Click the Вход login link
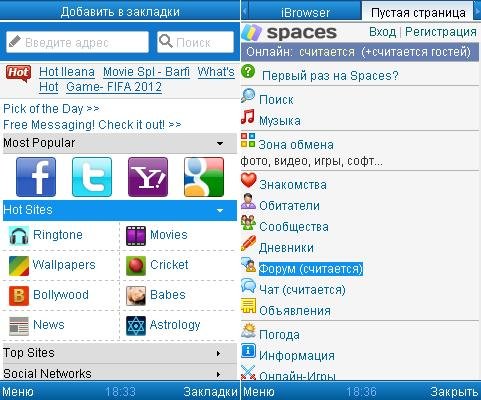This screenshot has height=400, width=481. tap(382, 32)
